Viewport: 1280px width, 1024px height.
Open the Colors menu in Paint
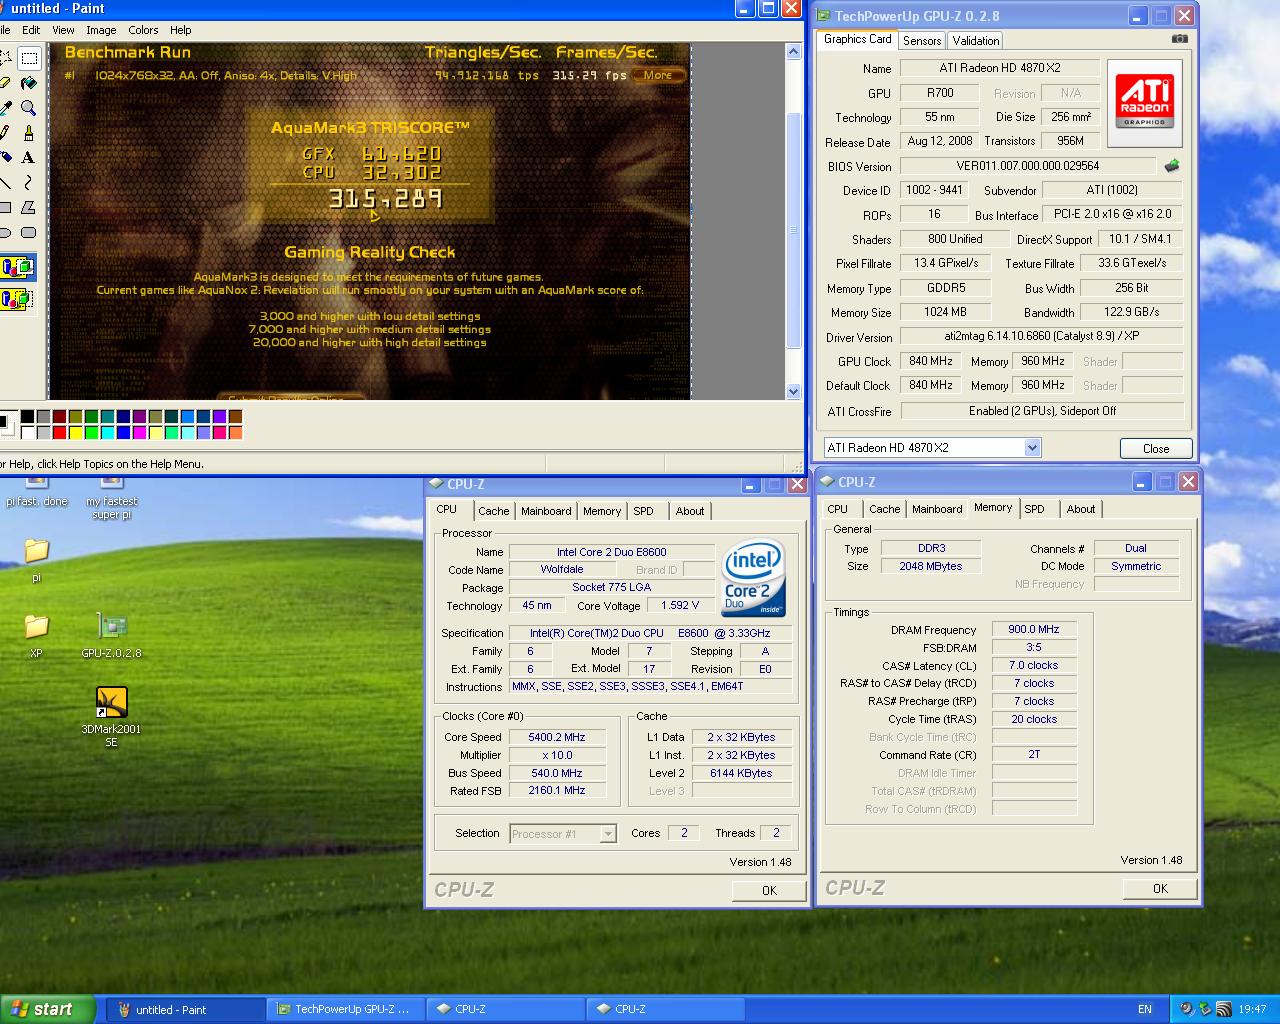[143, 30]
